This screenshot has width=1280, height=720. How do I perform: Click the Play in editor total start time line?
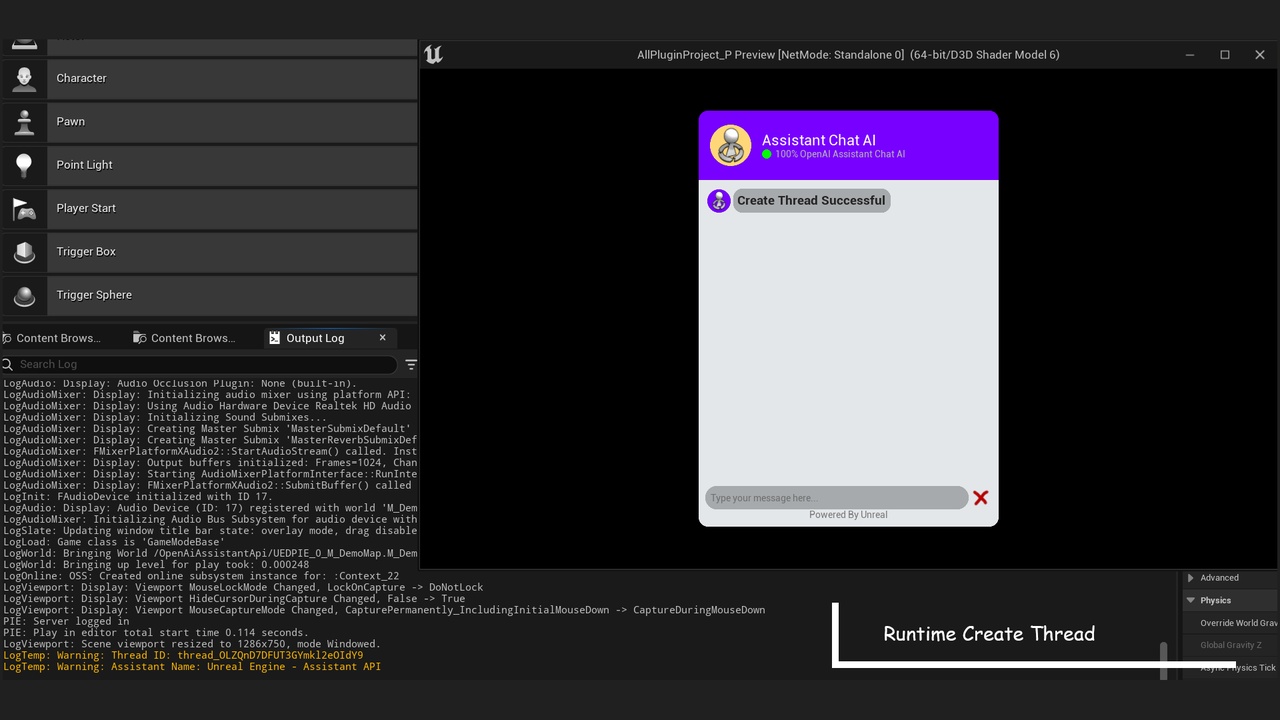click(x=156, y=633)
